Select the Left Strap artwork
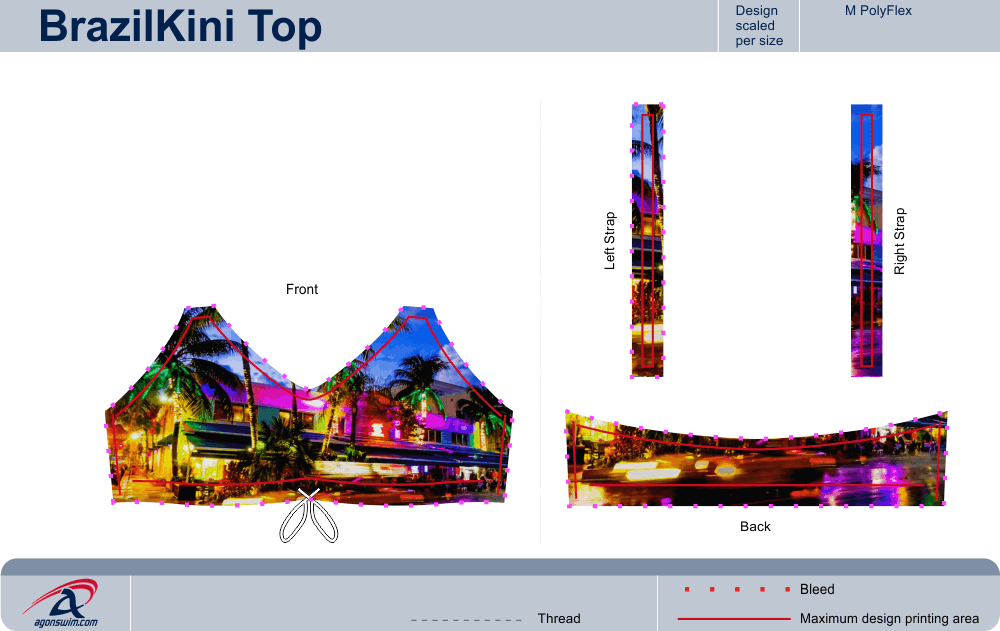This screenshot has width=1000, height=631. (647, 241)
